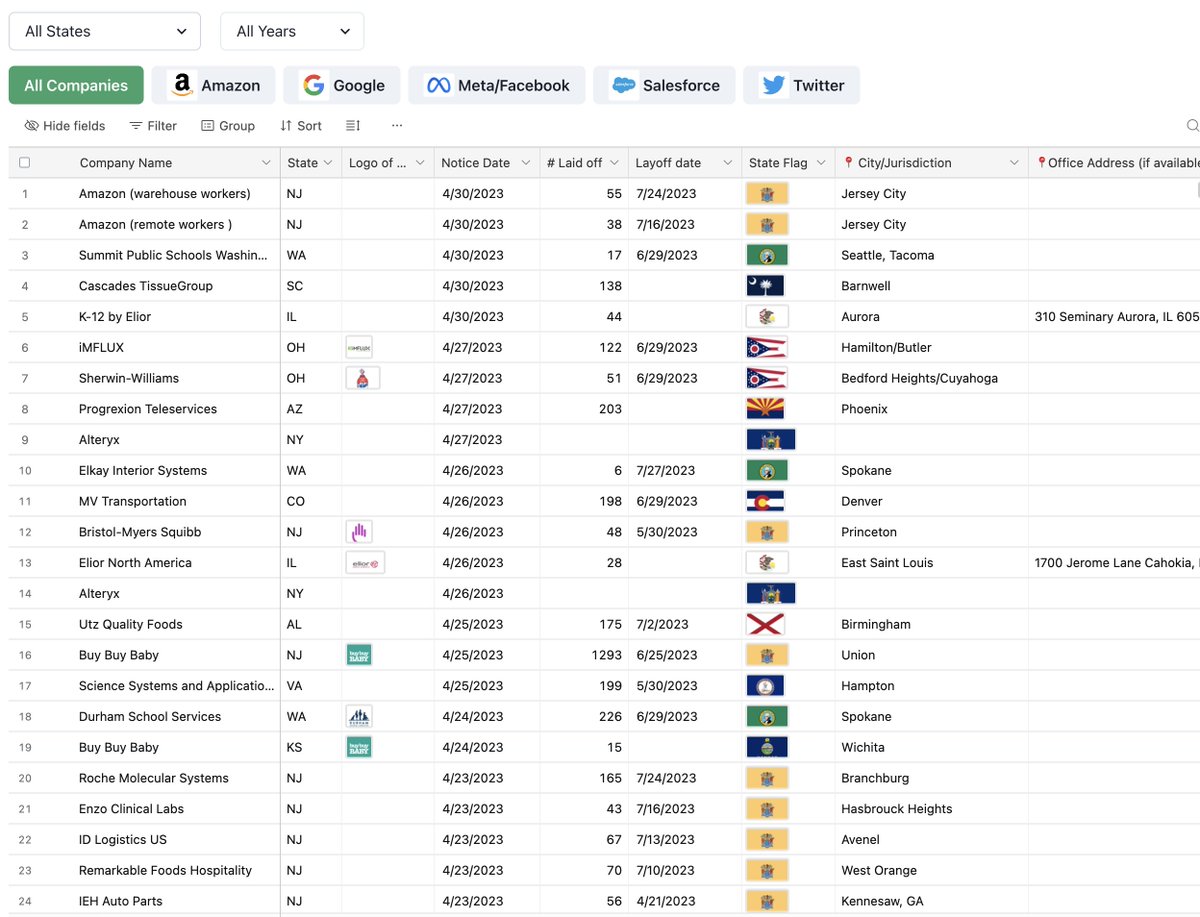
Task: Expand Notice Date column menu arrow
Action: pyautogui.click(x=525, y=163)
